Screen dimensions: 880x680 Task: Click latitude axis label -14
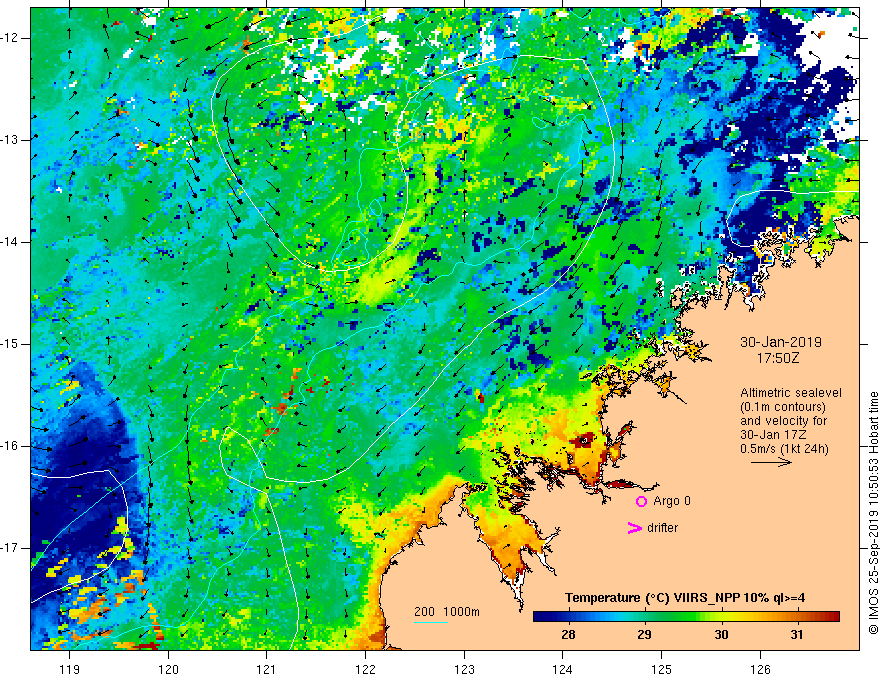coord(10,242)
